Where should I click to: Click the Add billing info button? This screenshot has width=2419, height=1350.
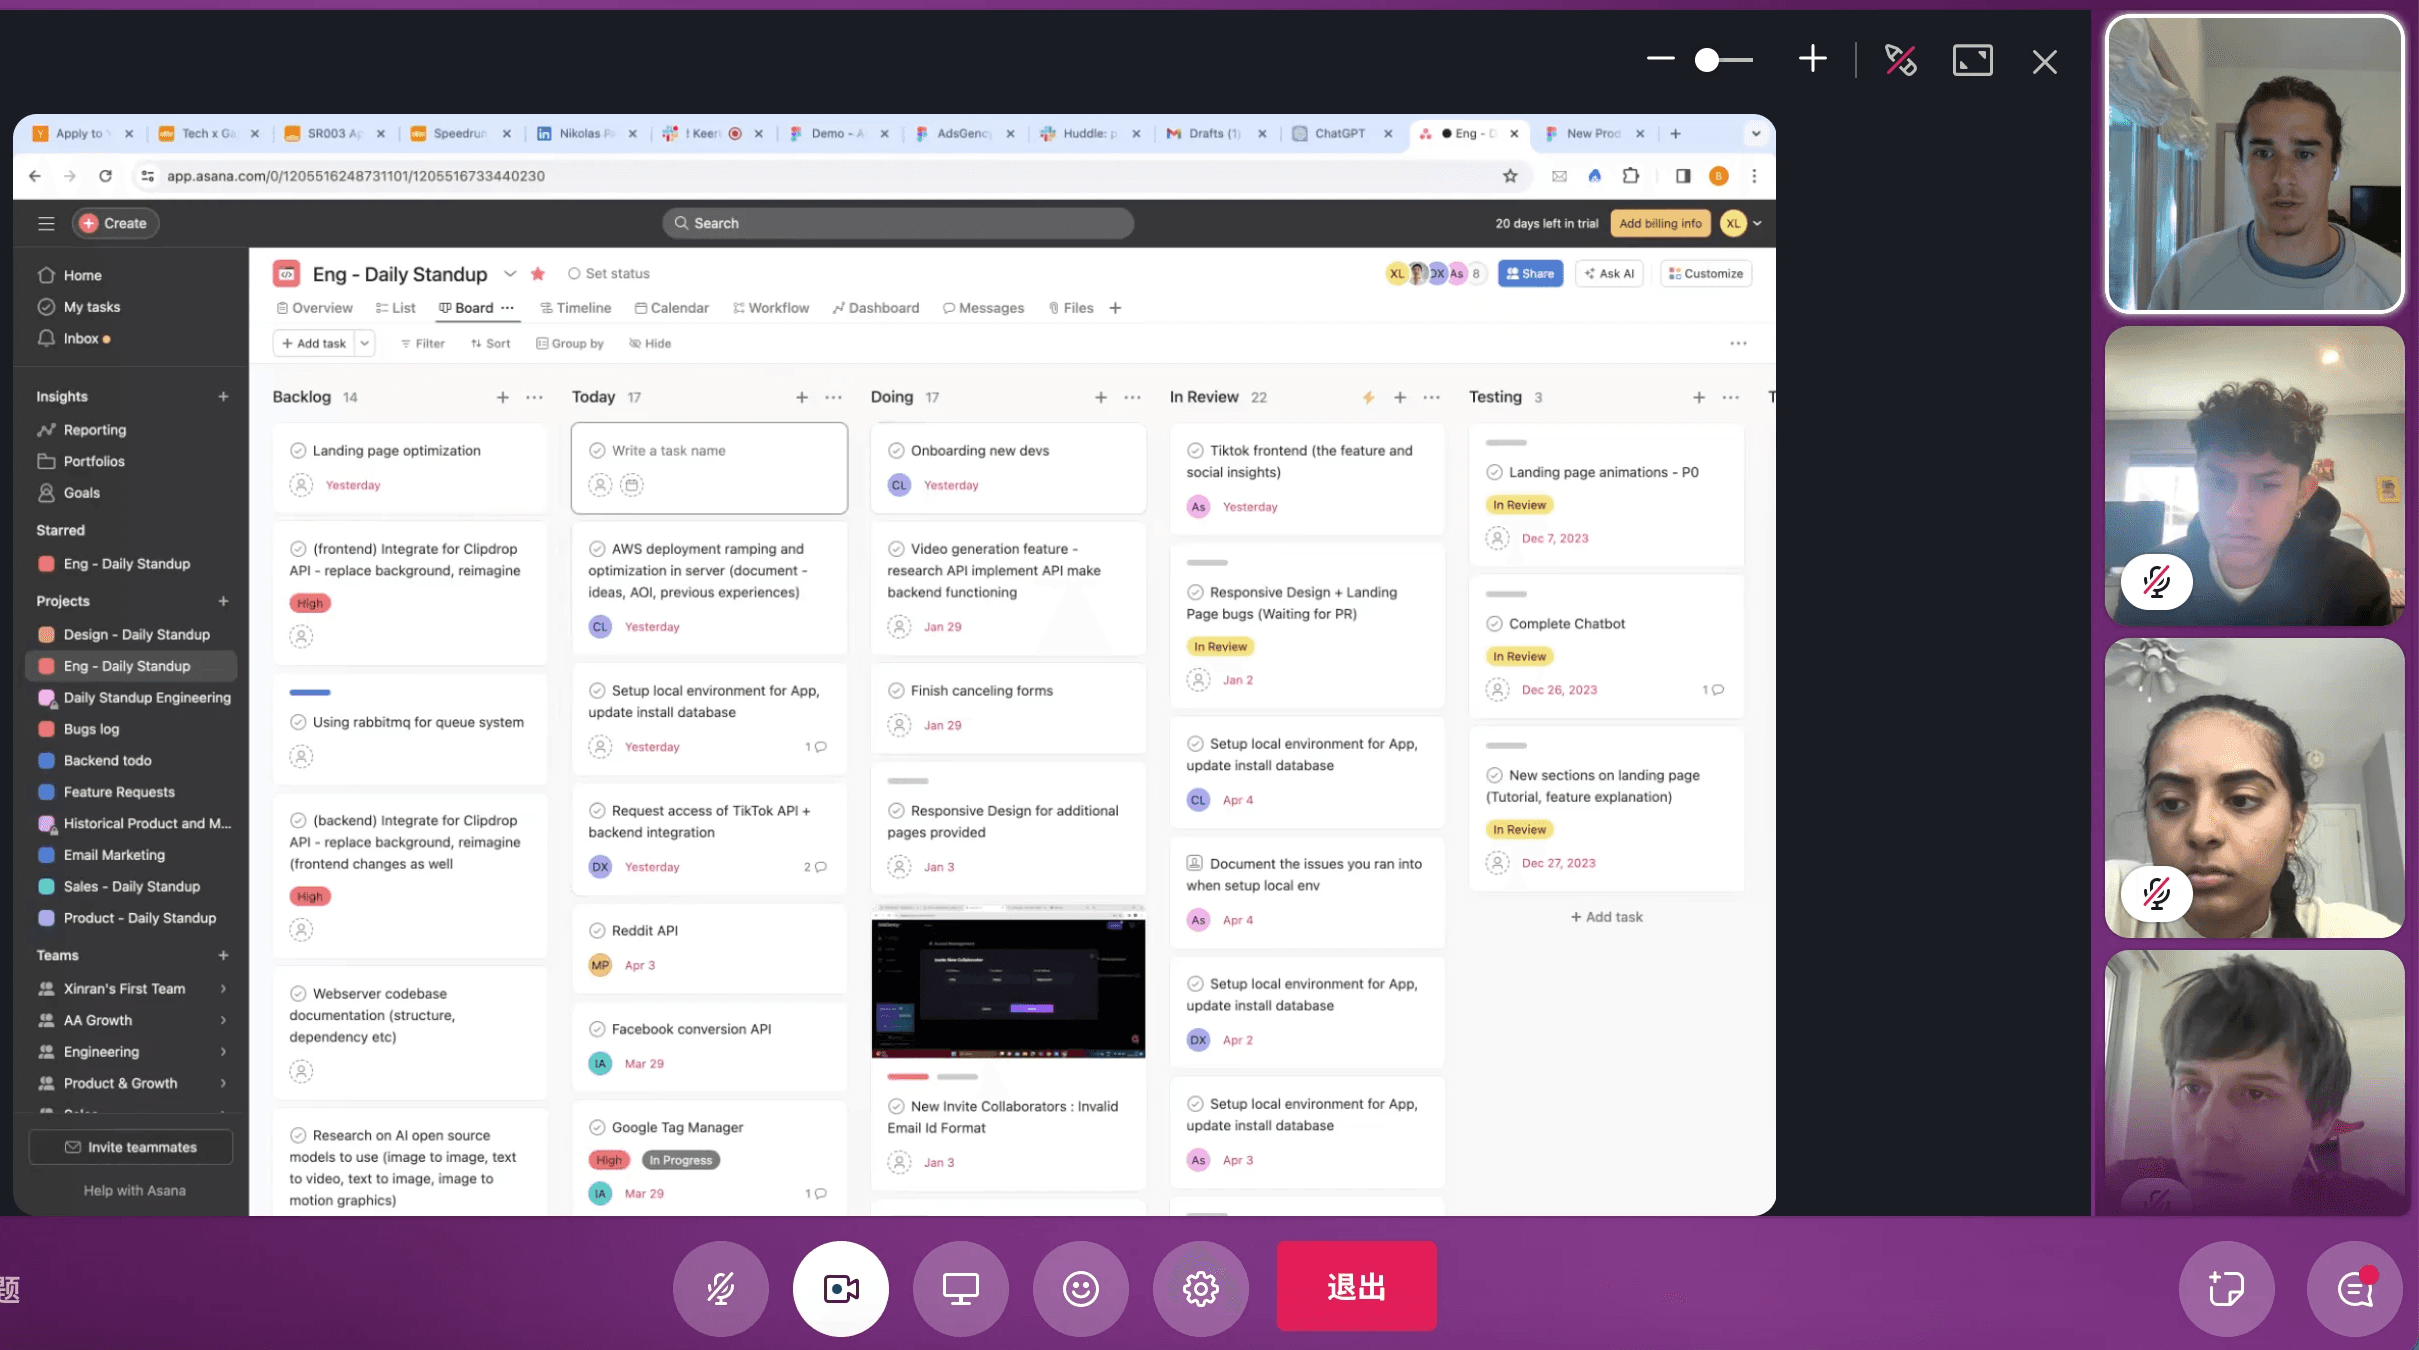pyautogui.click(x=1660, y=223)
